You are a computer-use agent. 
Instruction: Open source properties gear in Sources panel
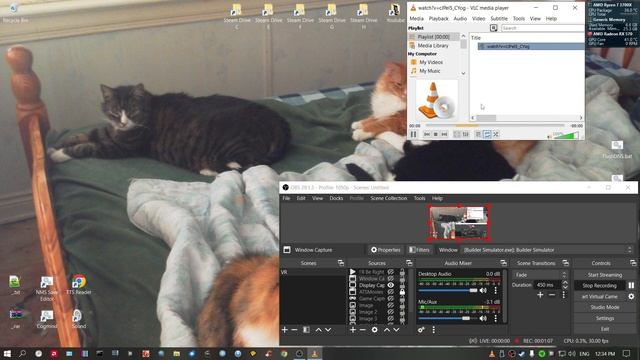point(375,330)
